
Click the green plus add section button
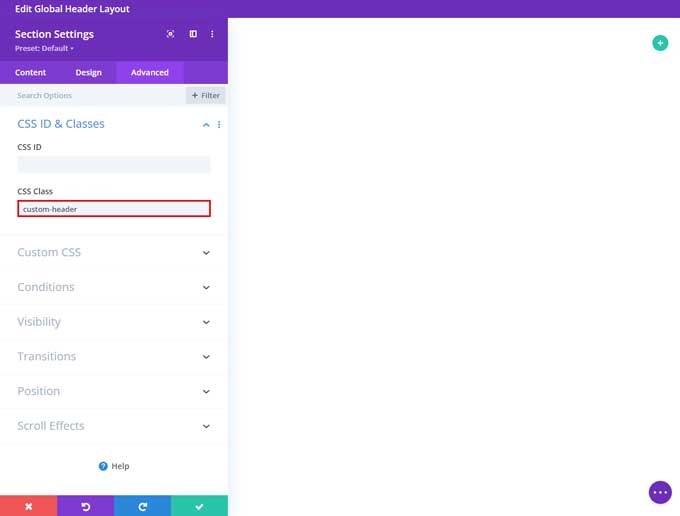click(659, 42)
